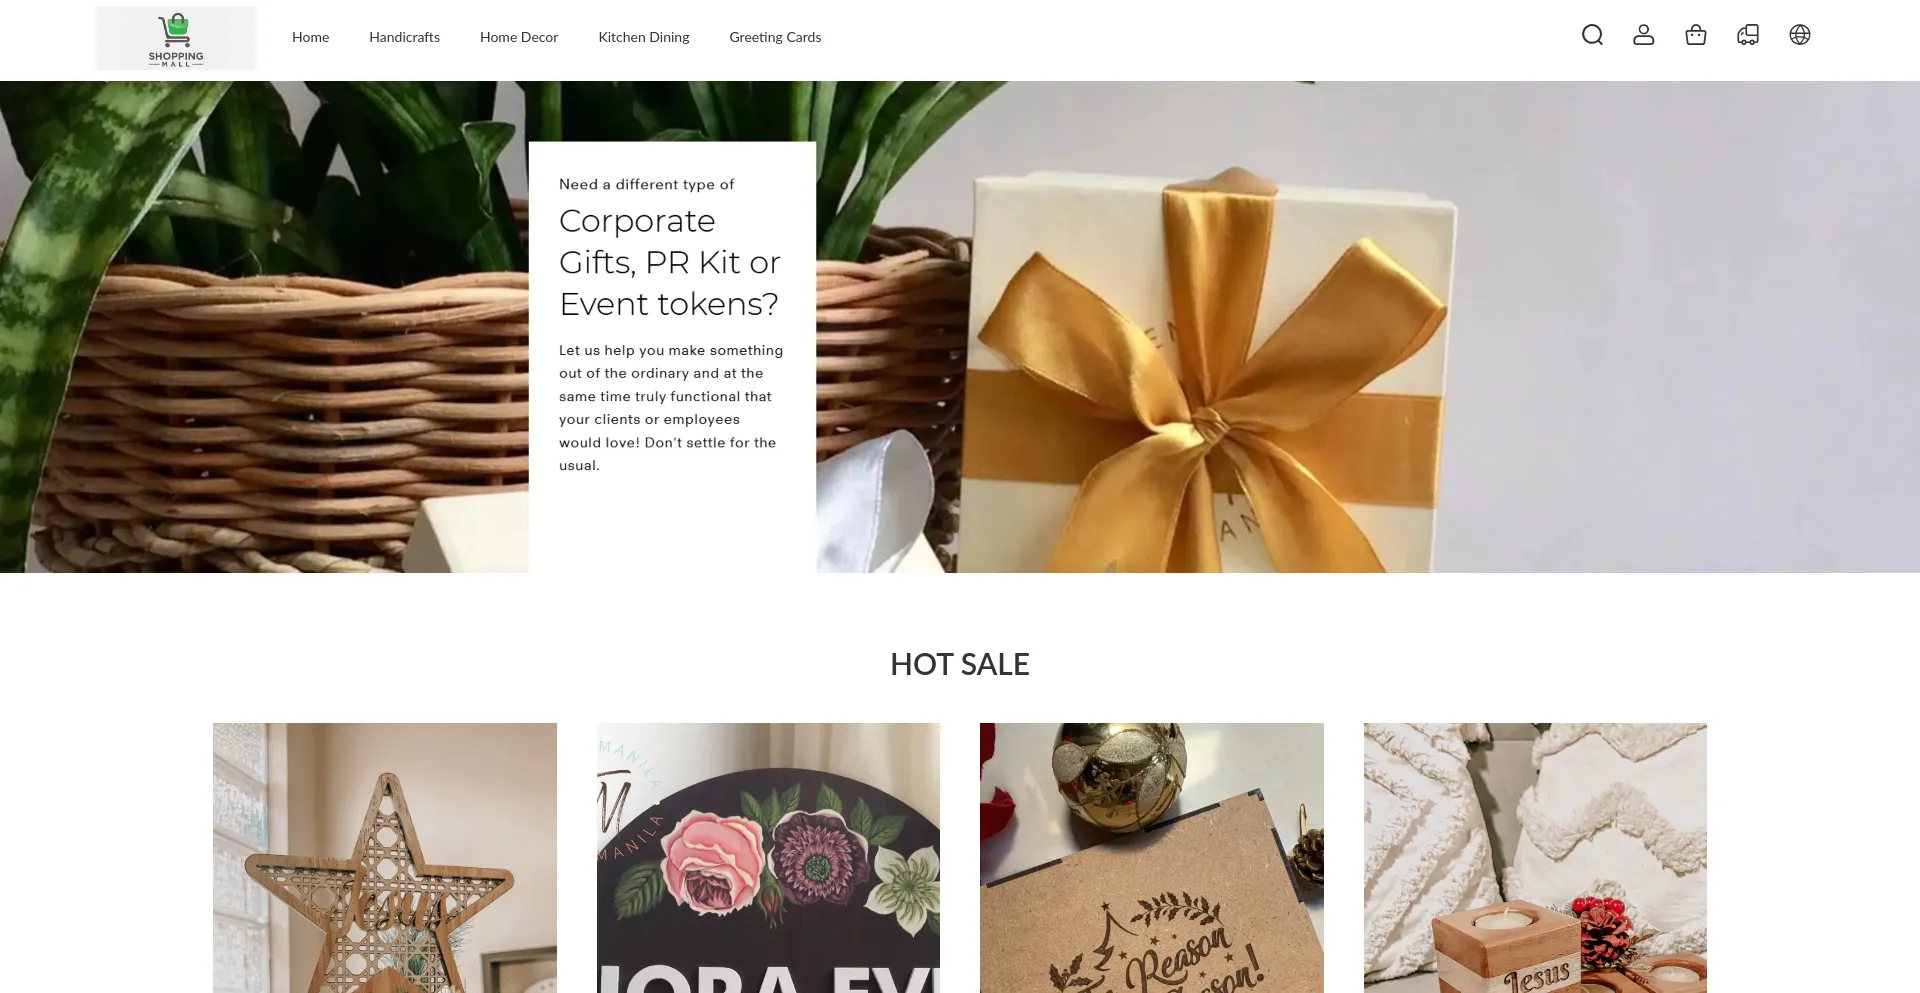This screenshot has width=1920, height=993.
Task: Open the Home Decor category
Action: coord(519,37)
